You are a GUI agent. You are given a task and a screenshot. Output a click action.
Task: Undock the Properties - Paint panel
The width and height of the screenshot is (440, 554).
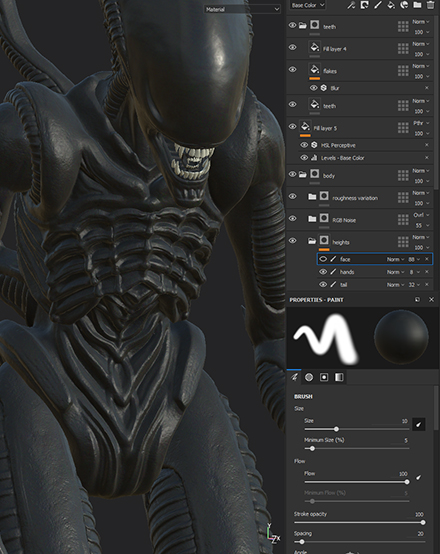click(417, 300)
